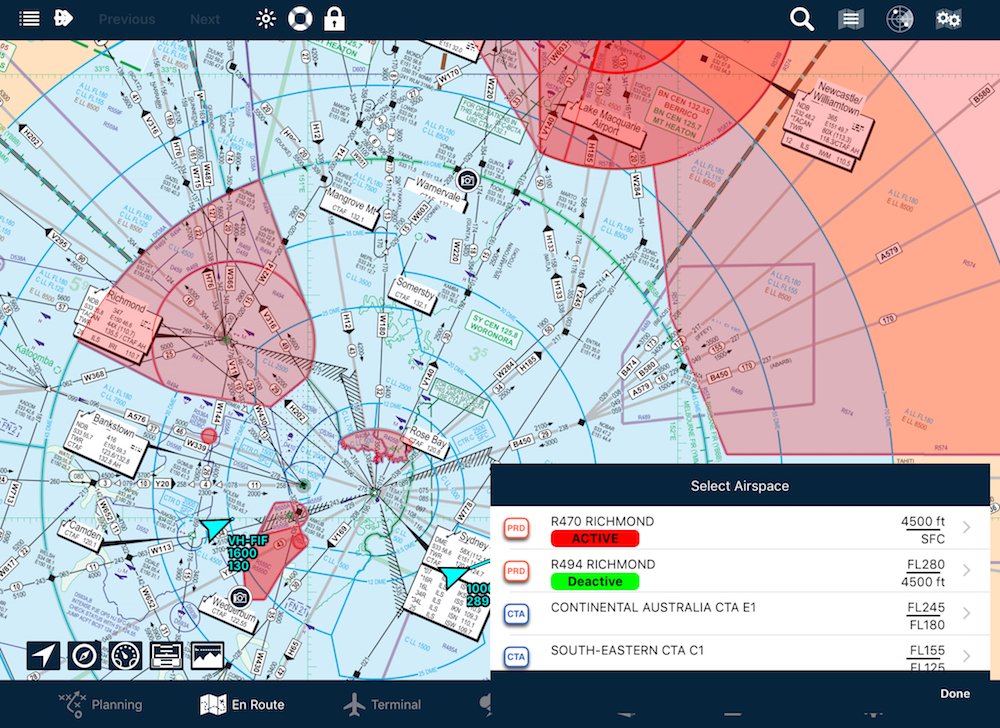Tap the PRD icon for R470 Richmond
Screen dimensions: 1000x728
click(x=517, y=528)
